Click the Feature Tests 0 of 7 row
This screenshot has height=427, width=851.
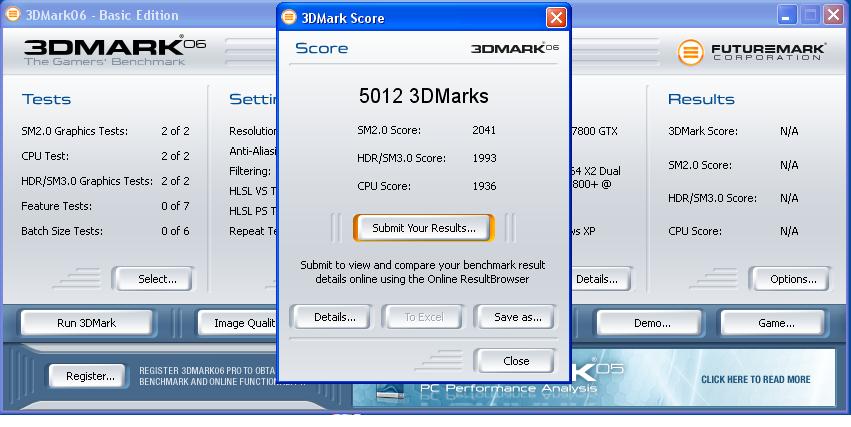click(x=105, y=206)
